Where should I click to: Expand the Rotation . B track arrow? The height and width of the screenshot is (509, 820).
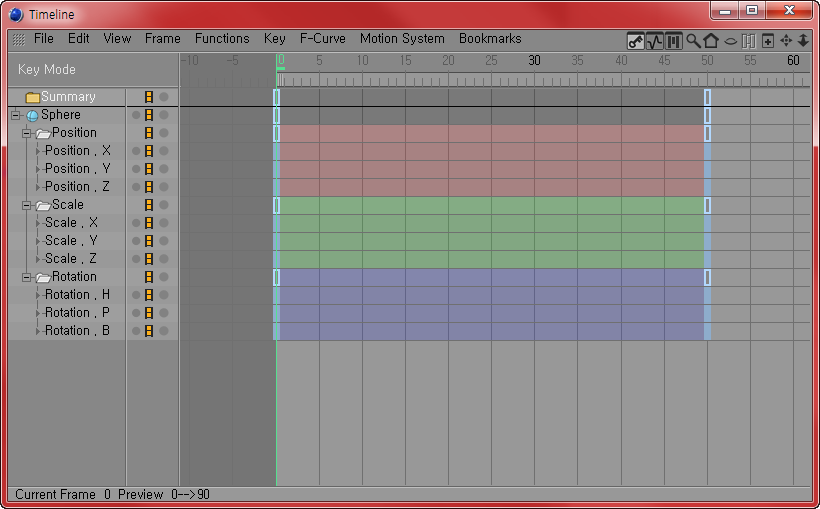point(38,331)
